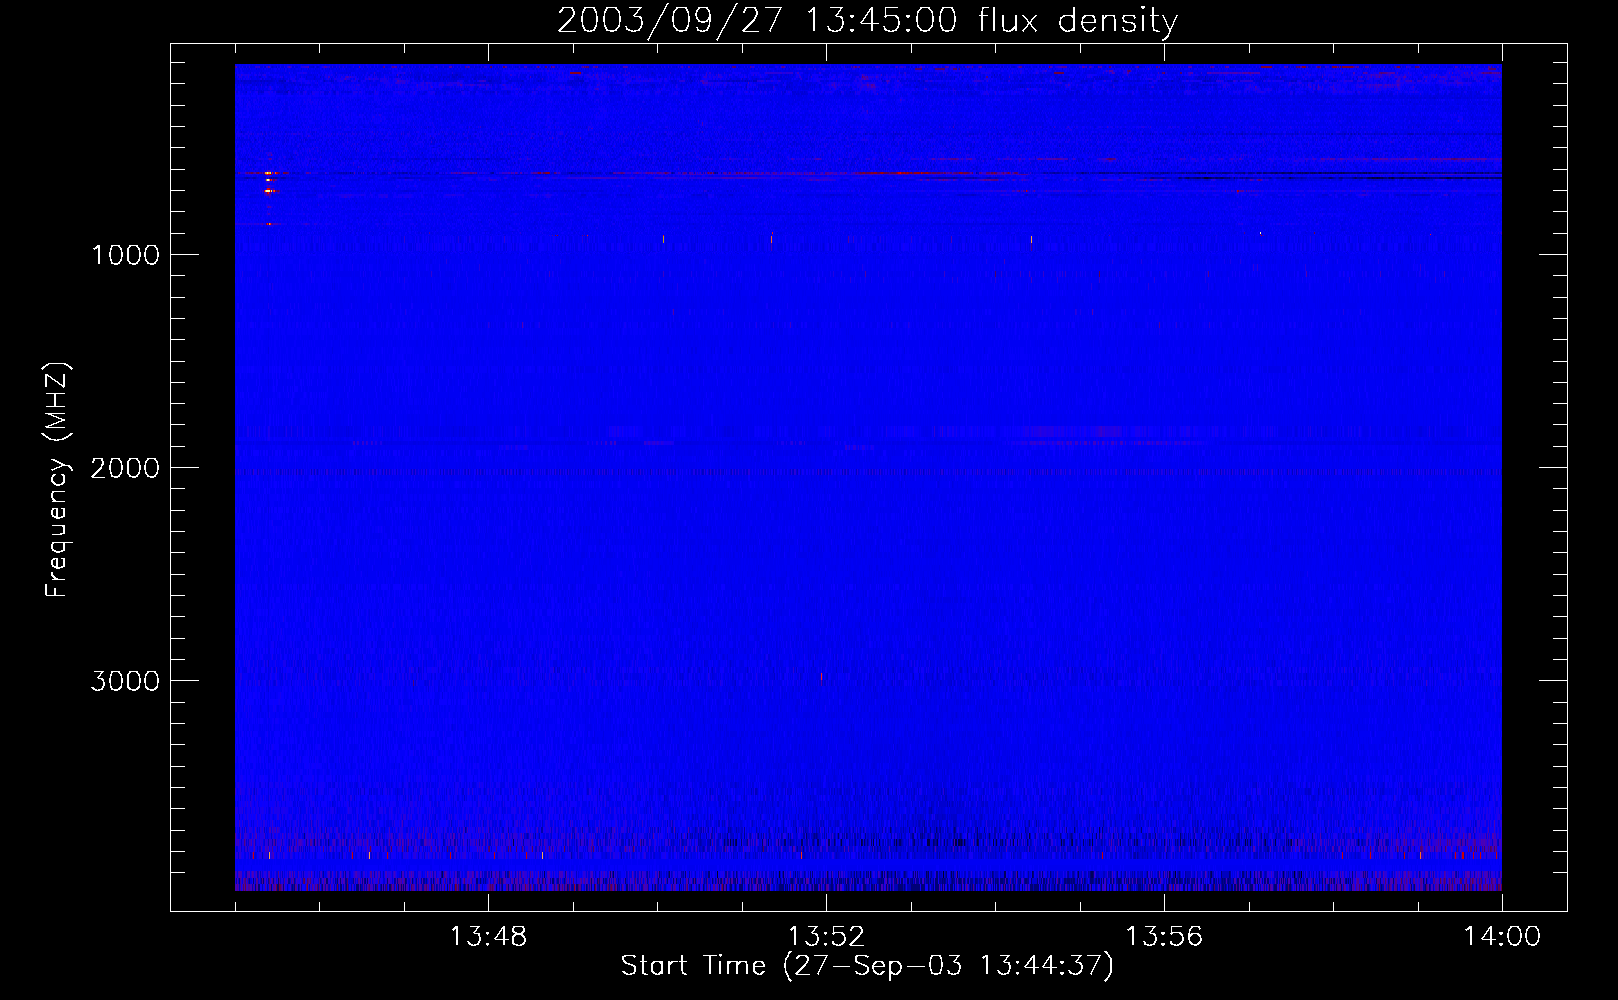Click the 3000 frequency tick label

[x=125, y=681]
